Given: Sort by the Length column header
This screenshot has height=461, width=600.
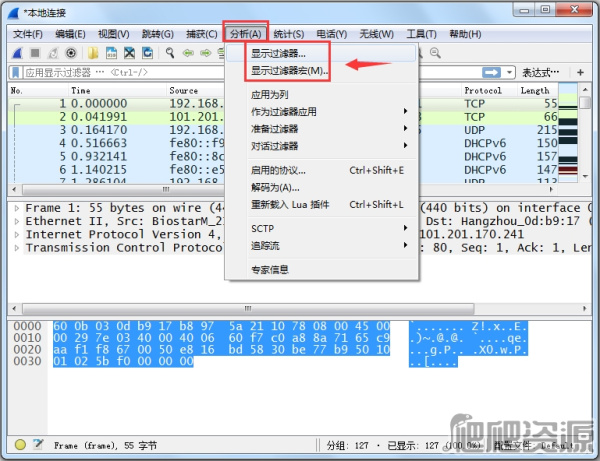Looking at the screenshot, I should coord(538,91).
